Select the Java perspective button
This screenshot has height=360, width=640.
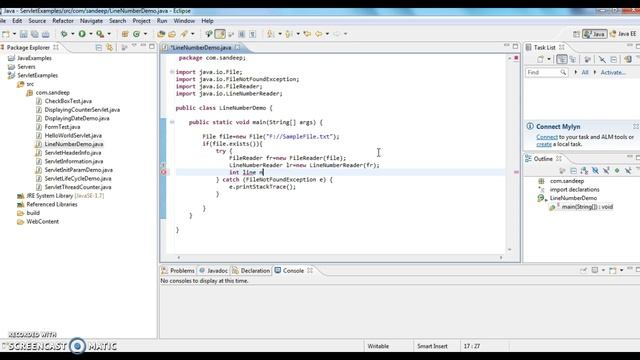point(594,34)
